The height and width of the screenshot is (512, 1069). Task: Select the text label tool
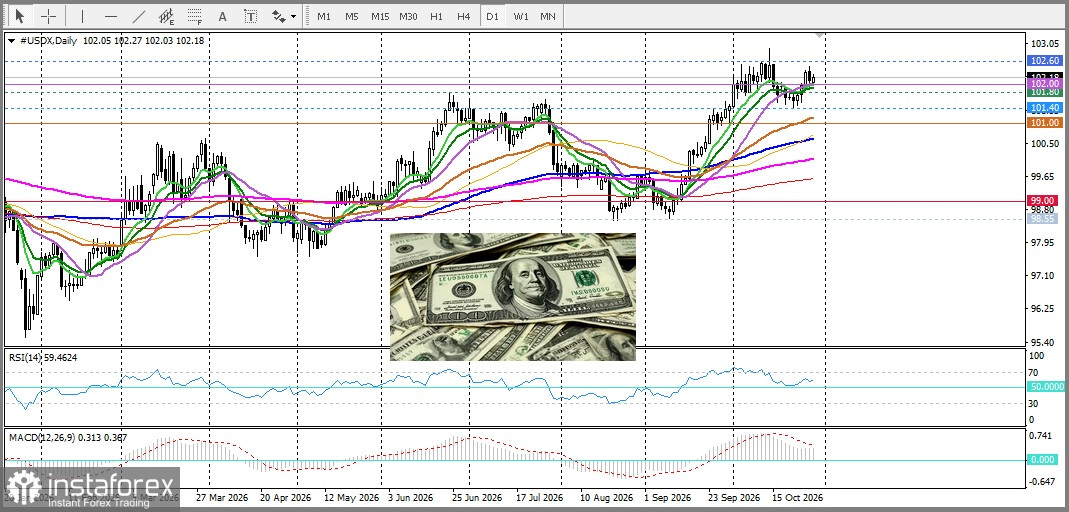(250, 16)
